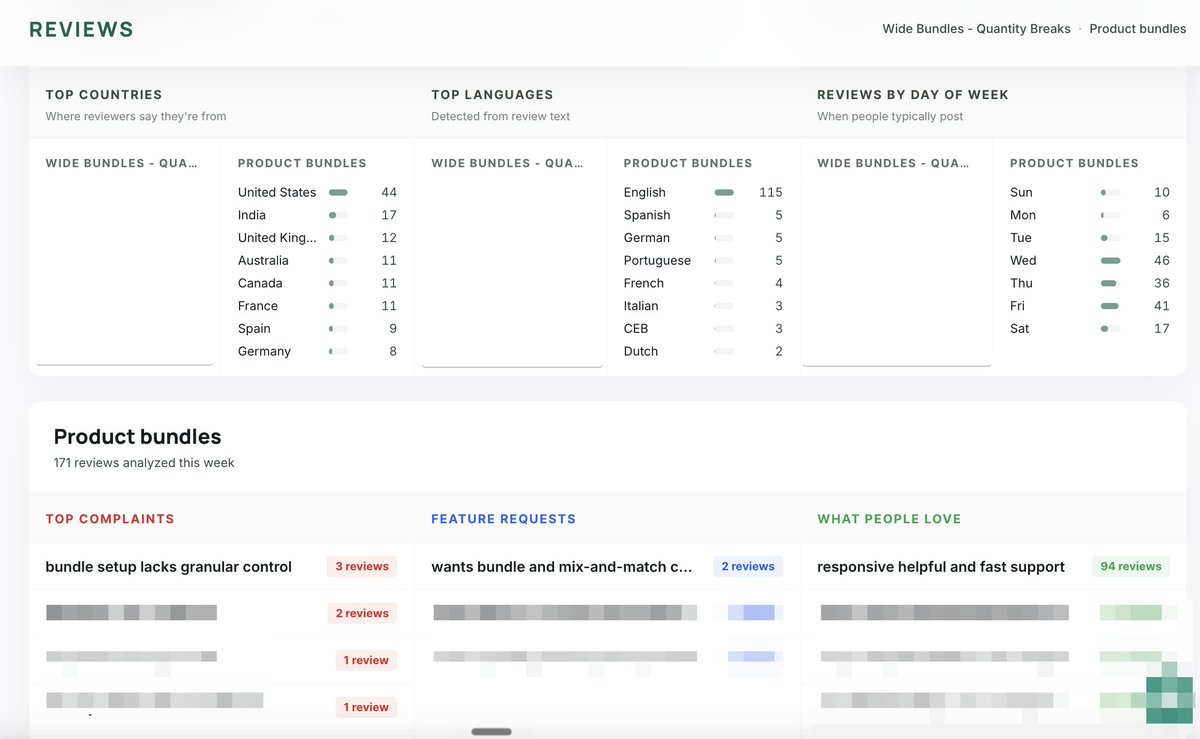The width and height of the screenshot is (1200, 739).
Task: Select the United States country row
Action: pyautogui.click(x=317, y=192)
